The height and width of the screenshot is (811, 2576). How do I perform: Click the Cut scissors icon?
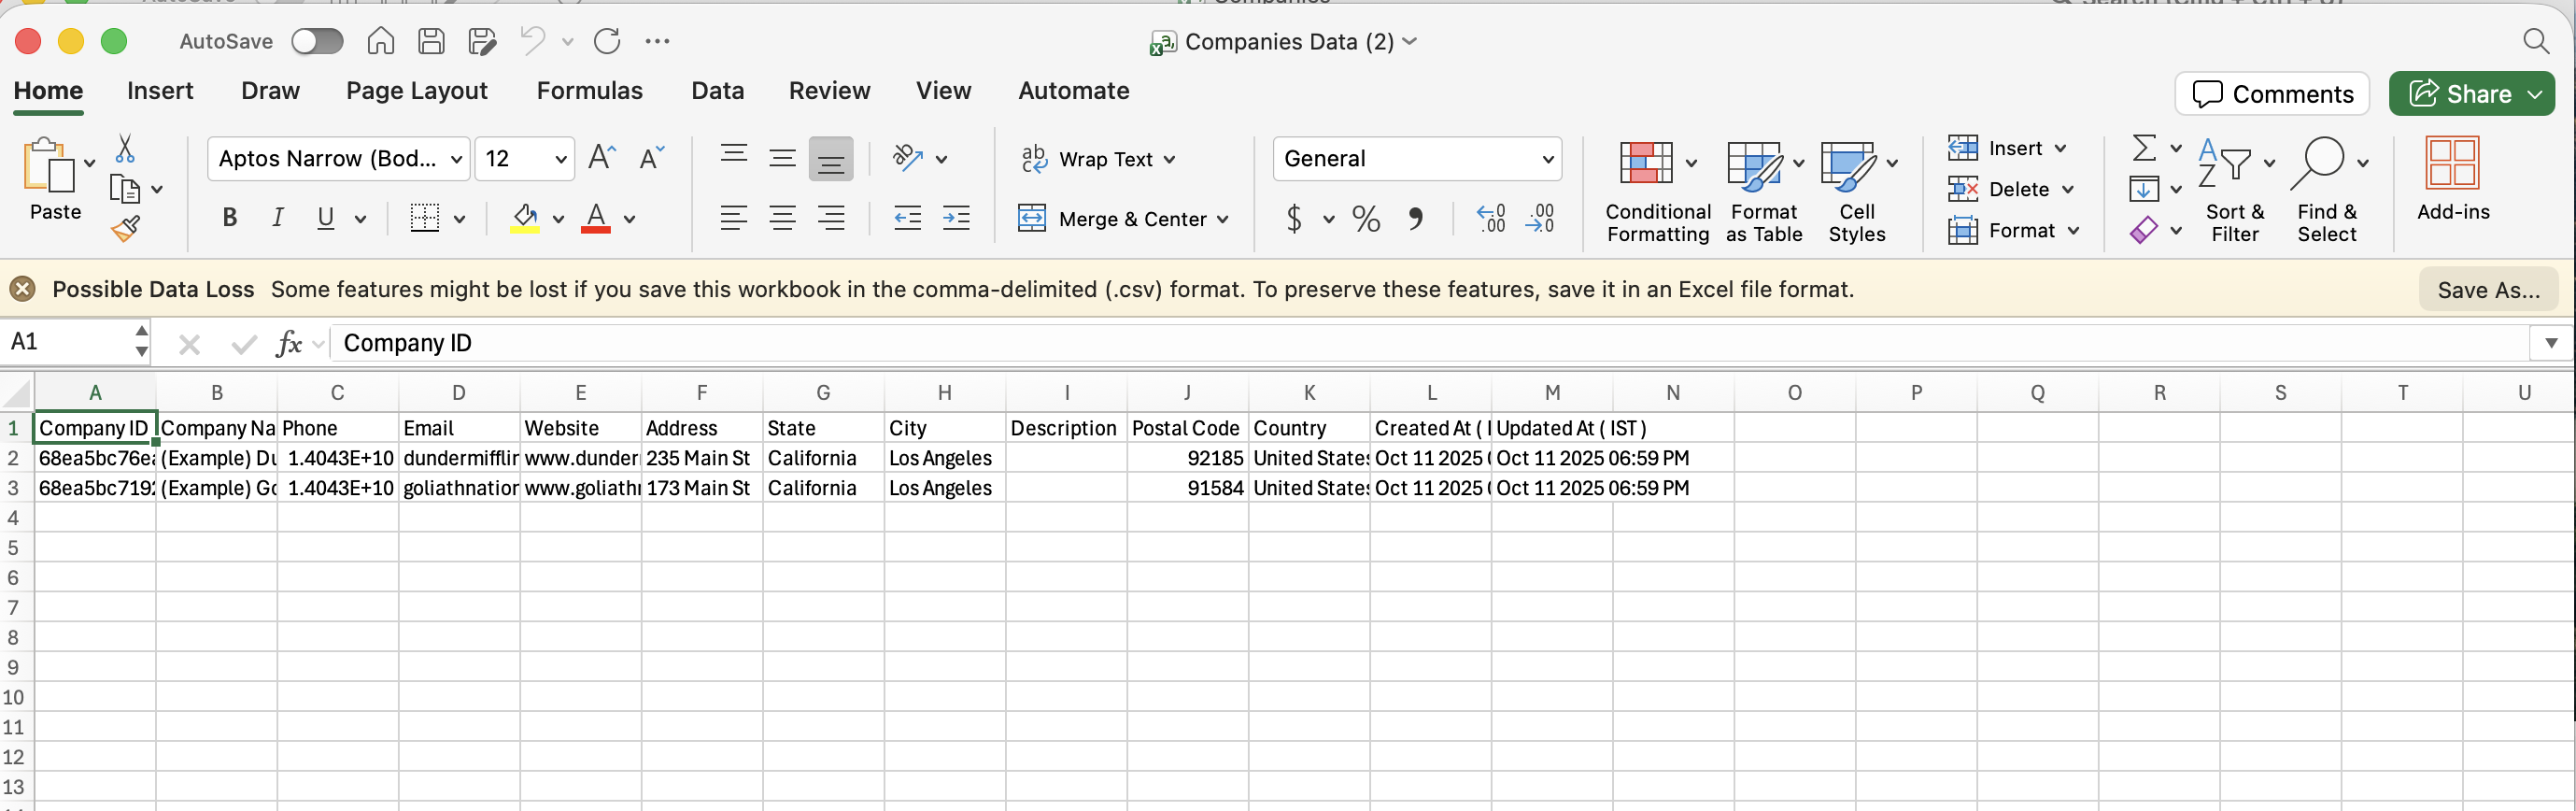pyautogui.click(x=125, y=148)
